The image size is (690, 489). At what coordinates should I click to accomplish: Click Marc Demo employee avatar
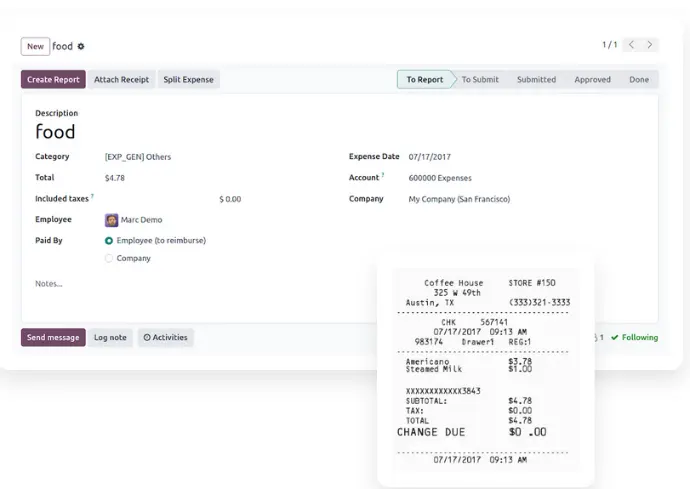[x=111, y=220]
